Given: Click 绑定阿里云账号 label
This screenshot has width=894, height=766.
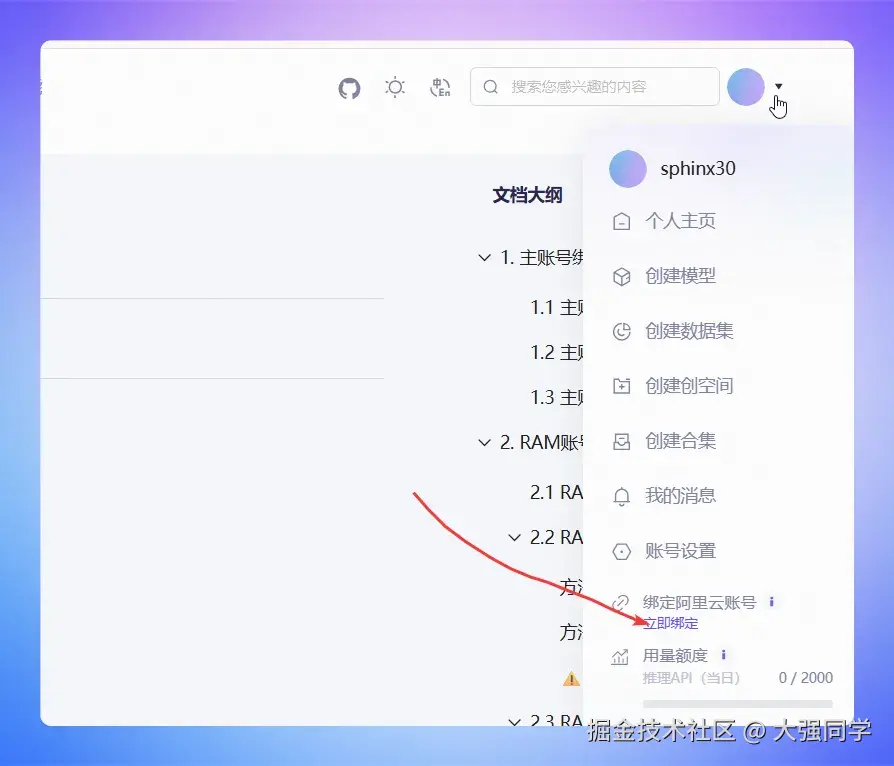Looking at the screenshot, I should pyautogui.click(x=700, y=602).
